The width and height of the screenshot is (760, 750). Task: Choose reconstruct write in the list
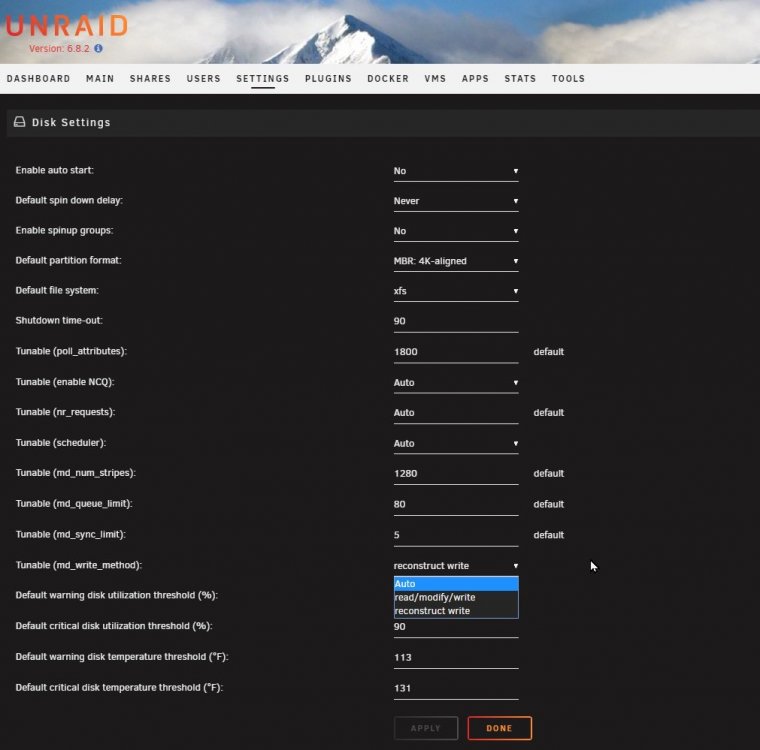[456, 611]
